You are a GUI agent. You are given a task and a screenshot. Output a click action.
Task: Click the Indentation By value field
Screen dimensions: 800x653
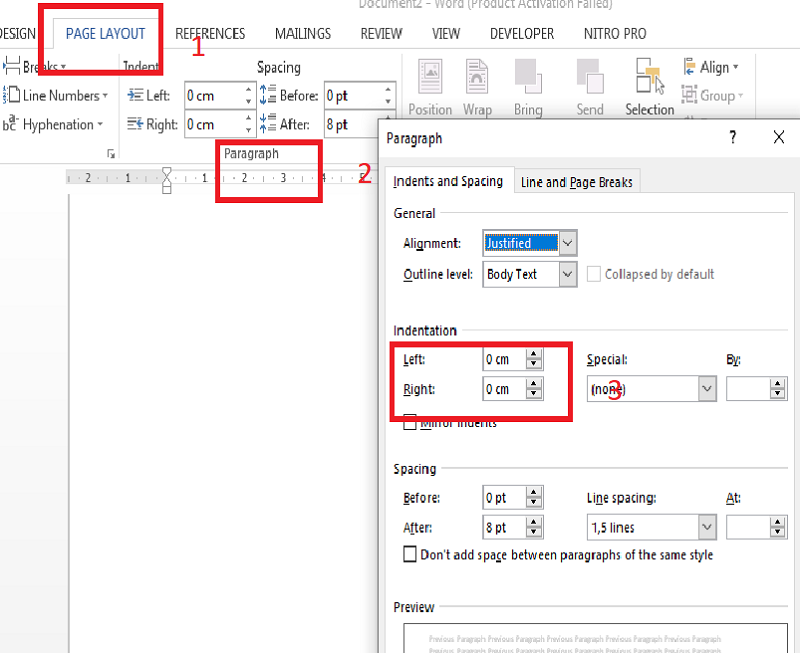[x=756, y=389]
